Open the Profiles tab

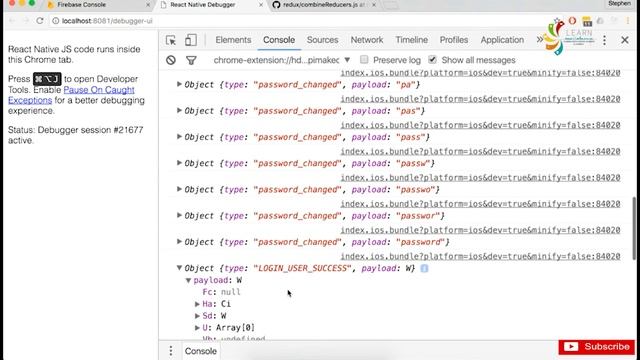coord(453,40)
